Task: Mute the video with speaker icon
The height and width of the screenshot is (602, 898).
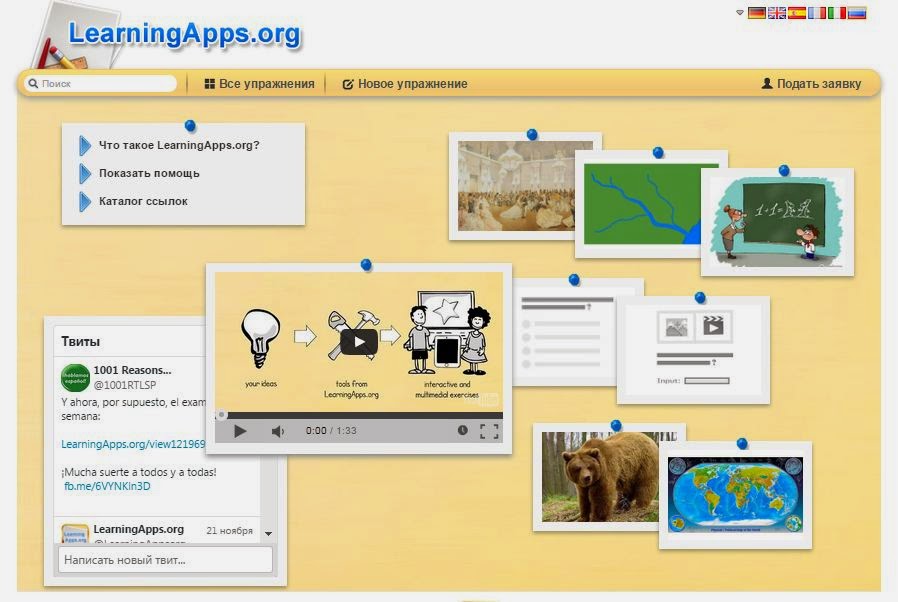Action: (x=278, y=431)
